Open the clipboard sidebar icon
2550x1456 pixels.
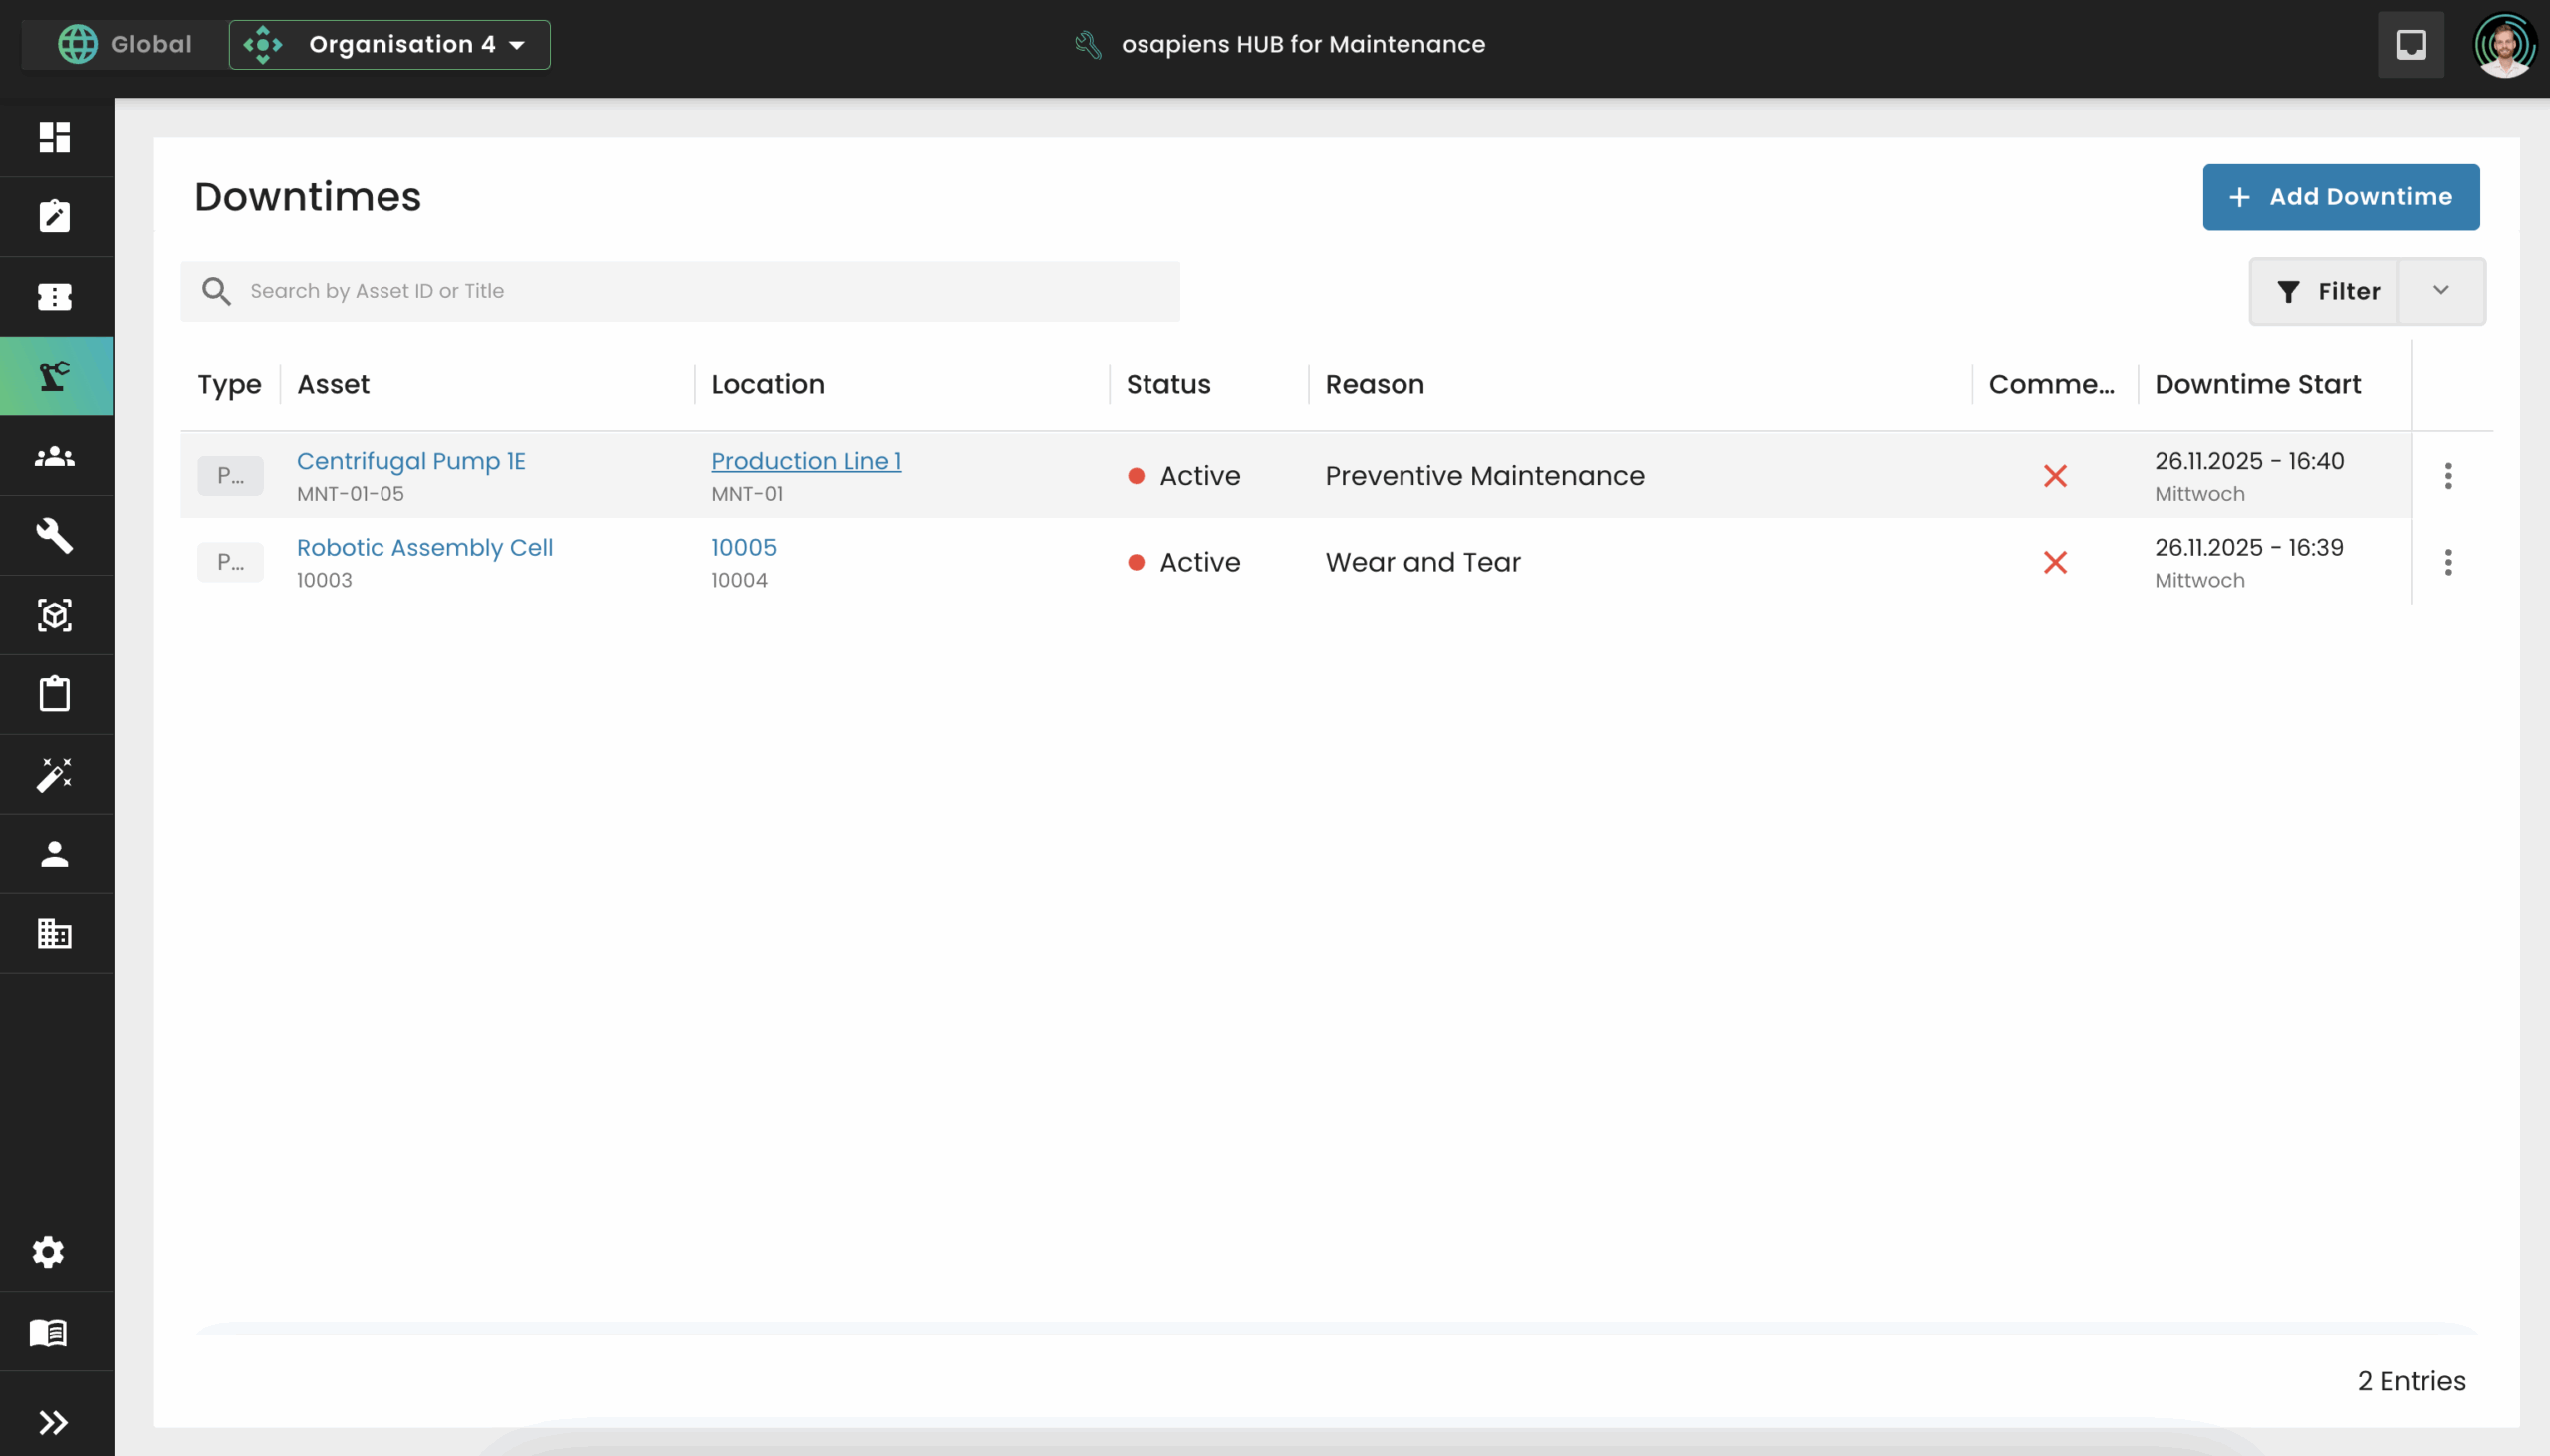pos(55,694)
